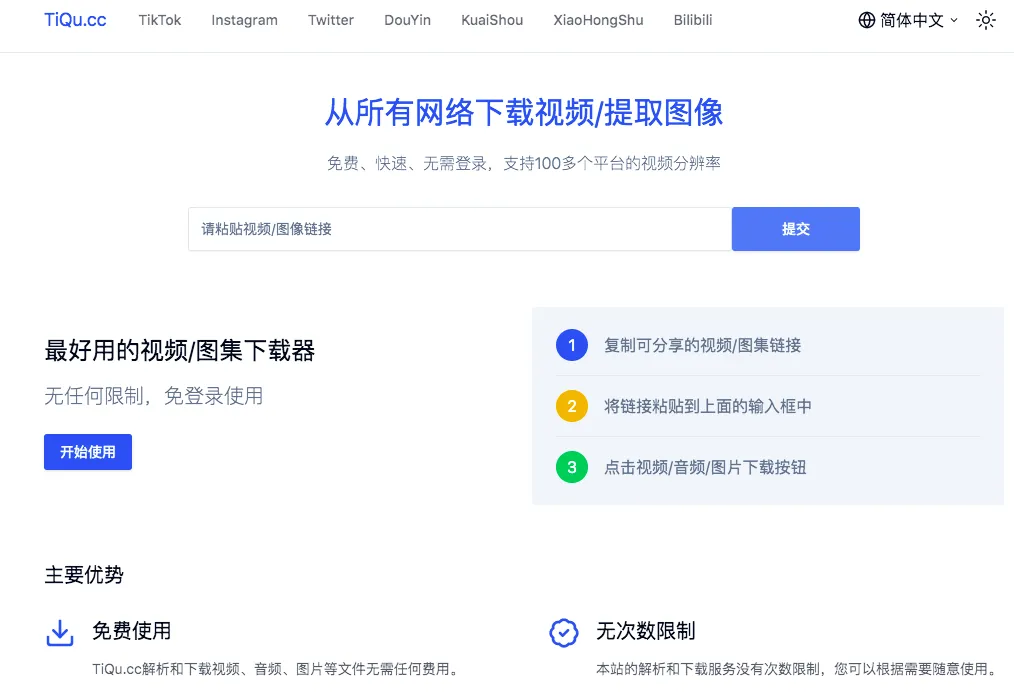Click the badge icon beside 无次数限制

click(564, 632)
